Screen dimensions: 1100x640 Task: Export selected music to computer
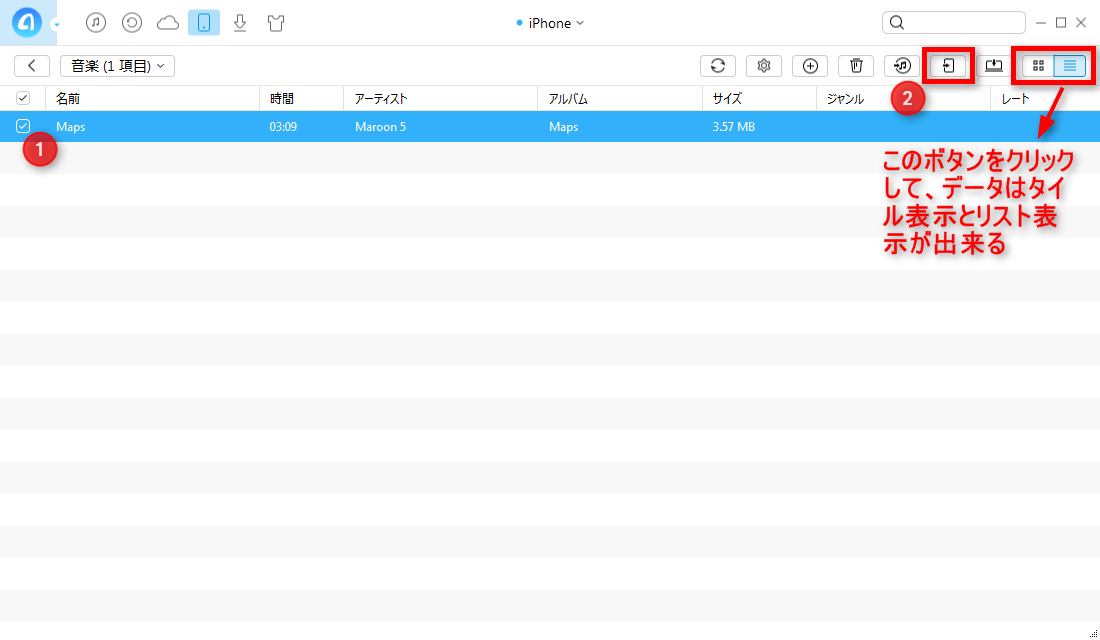(994, 66)
